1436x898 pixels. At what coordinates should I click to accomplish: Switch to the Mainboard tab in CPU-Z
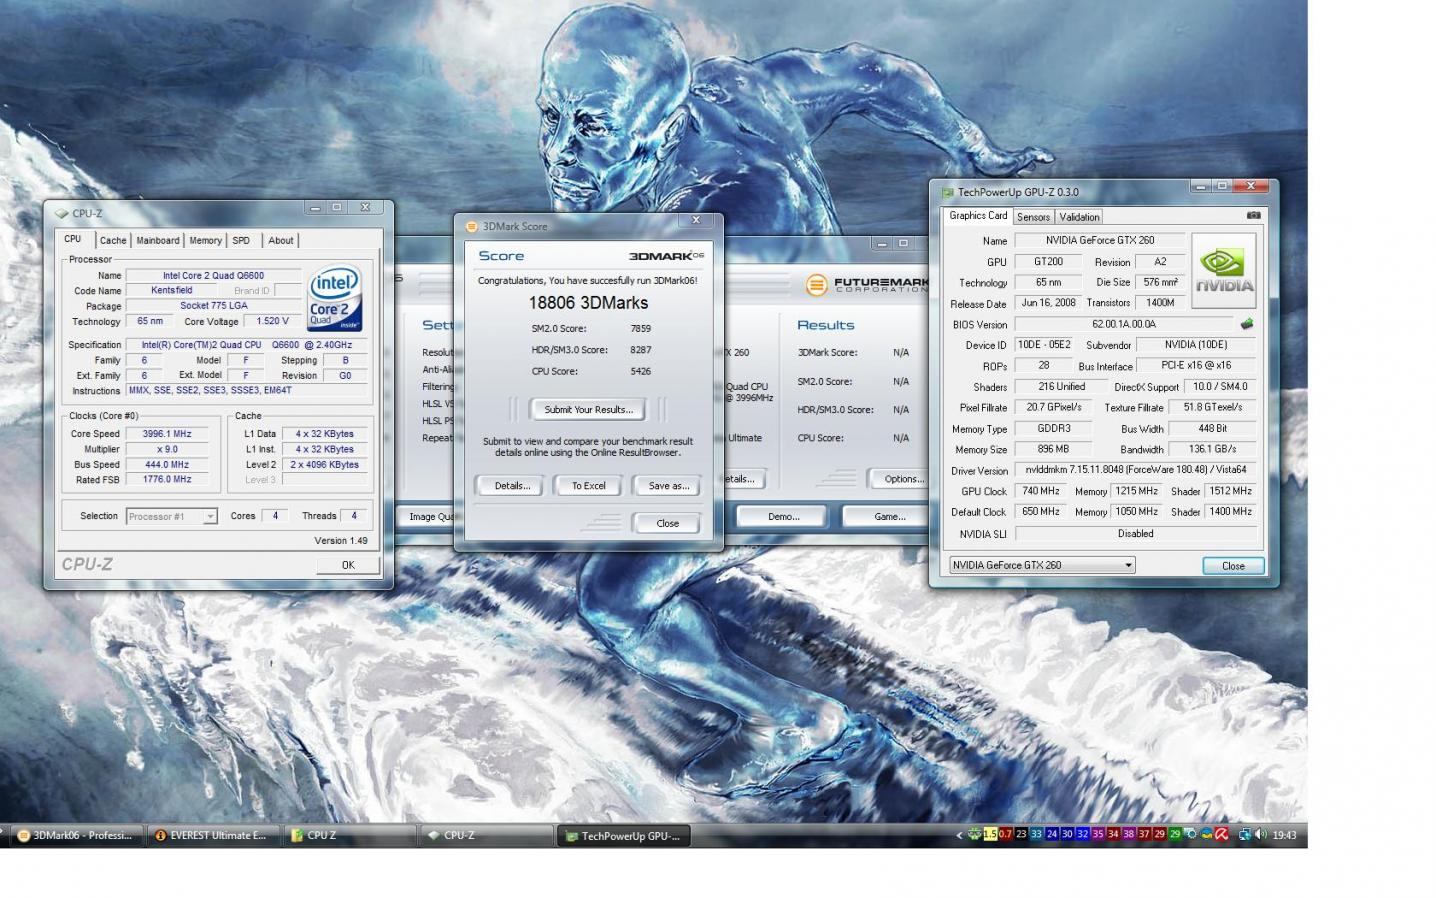[158, 240]
